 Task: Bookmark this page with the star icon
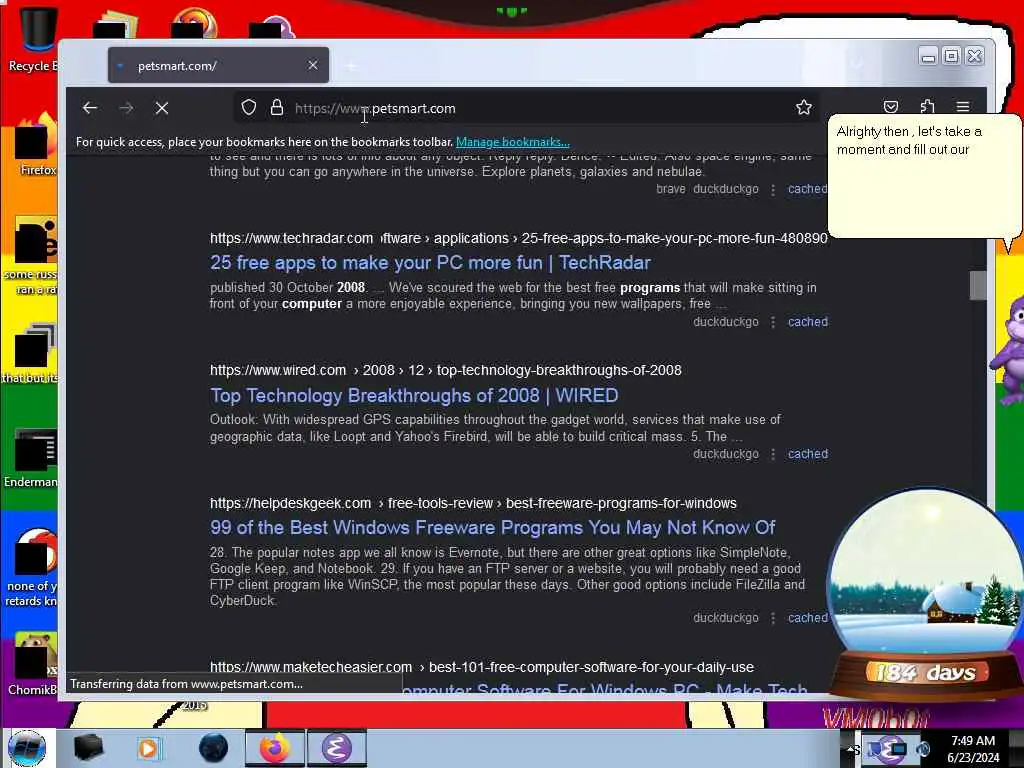point(804,107)
